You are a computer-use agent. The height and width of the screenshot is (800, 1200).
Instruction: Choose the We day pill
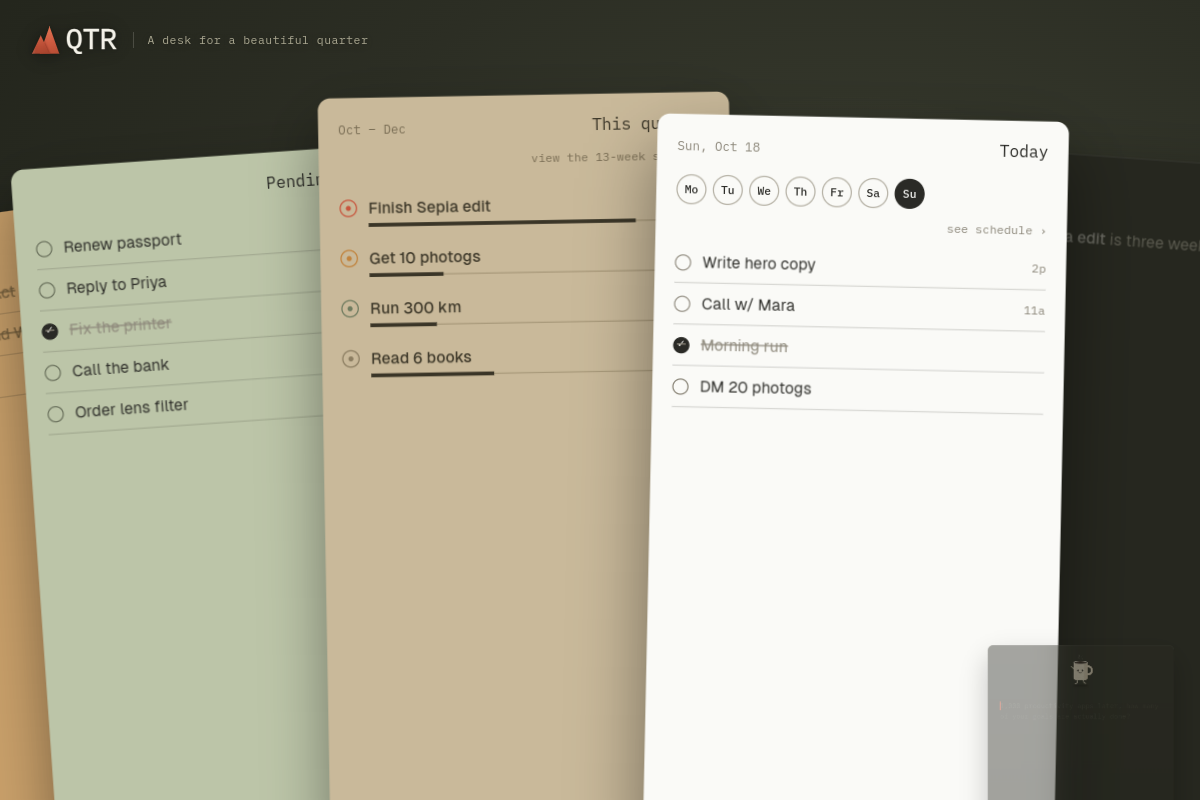(764, 191)
